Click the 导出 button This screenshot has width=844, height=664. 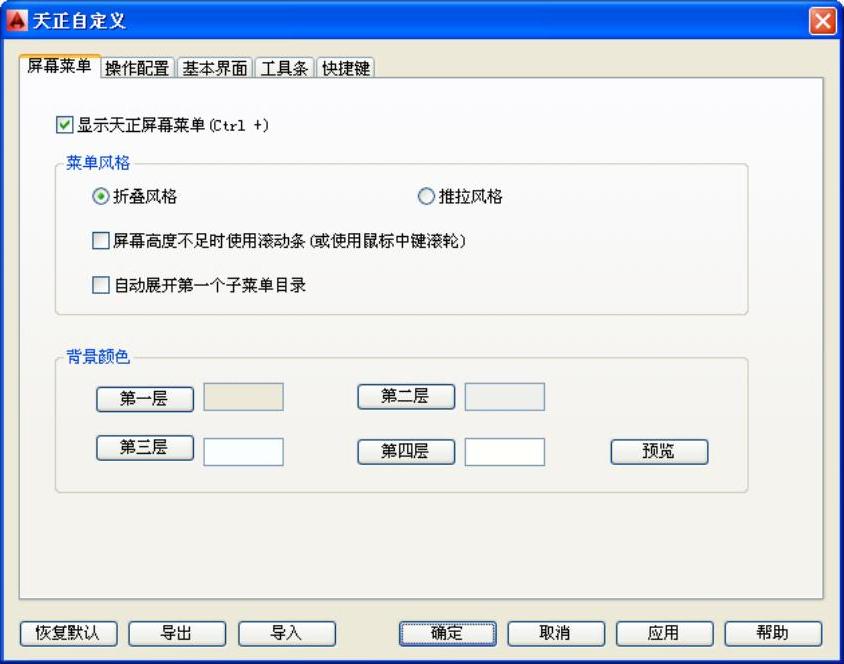tap(177, 633)
